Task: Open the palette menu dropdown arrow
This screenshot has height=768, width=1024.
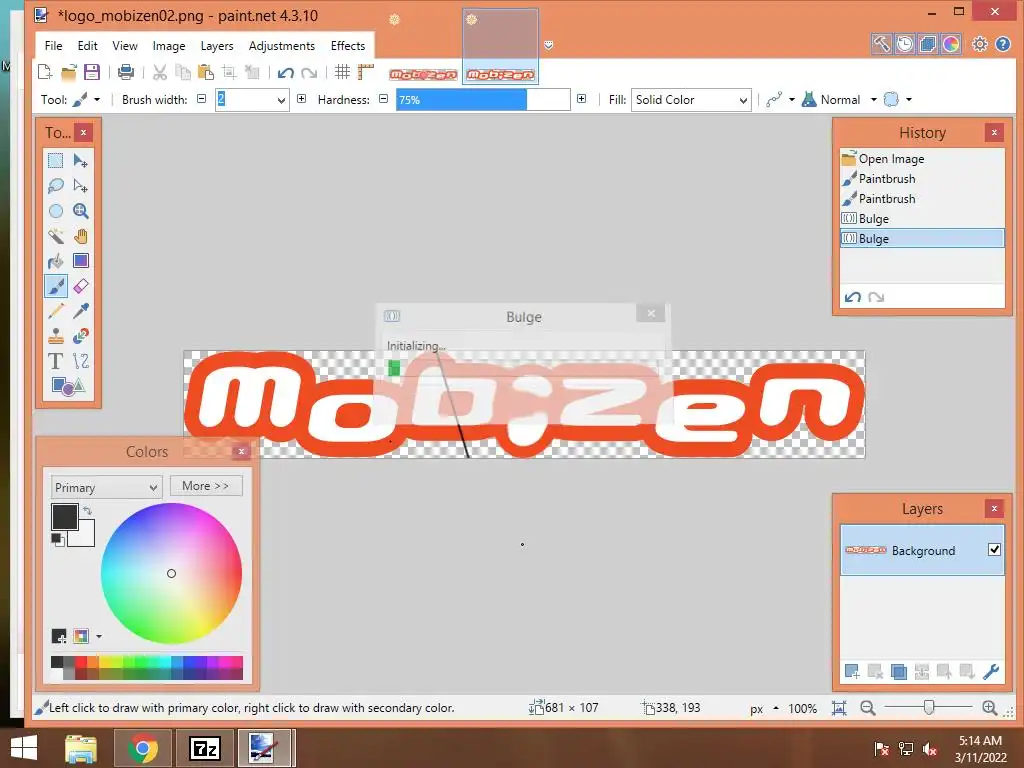Action: 99,636
